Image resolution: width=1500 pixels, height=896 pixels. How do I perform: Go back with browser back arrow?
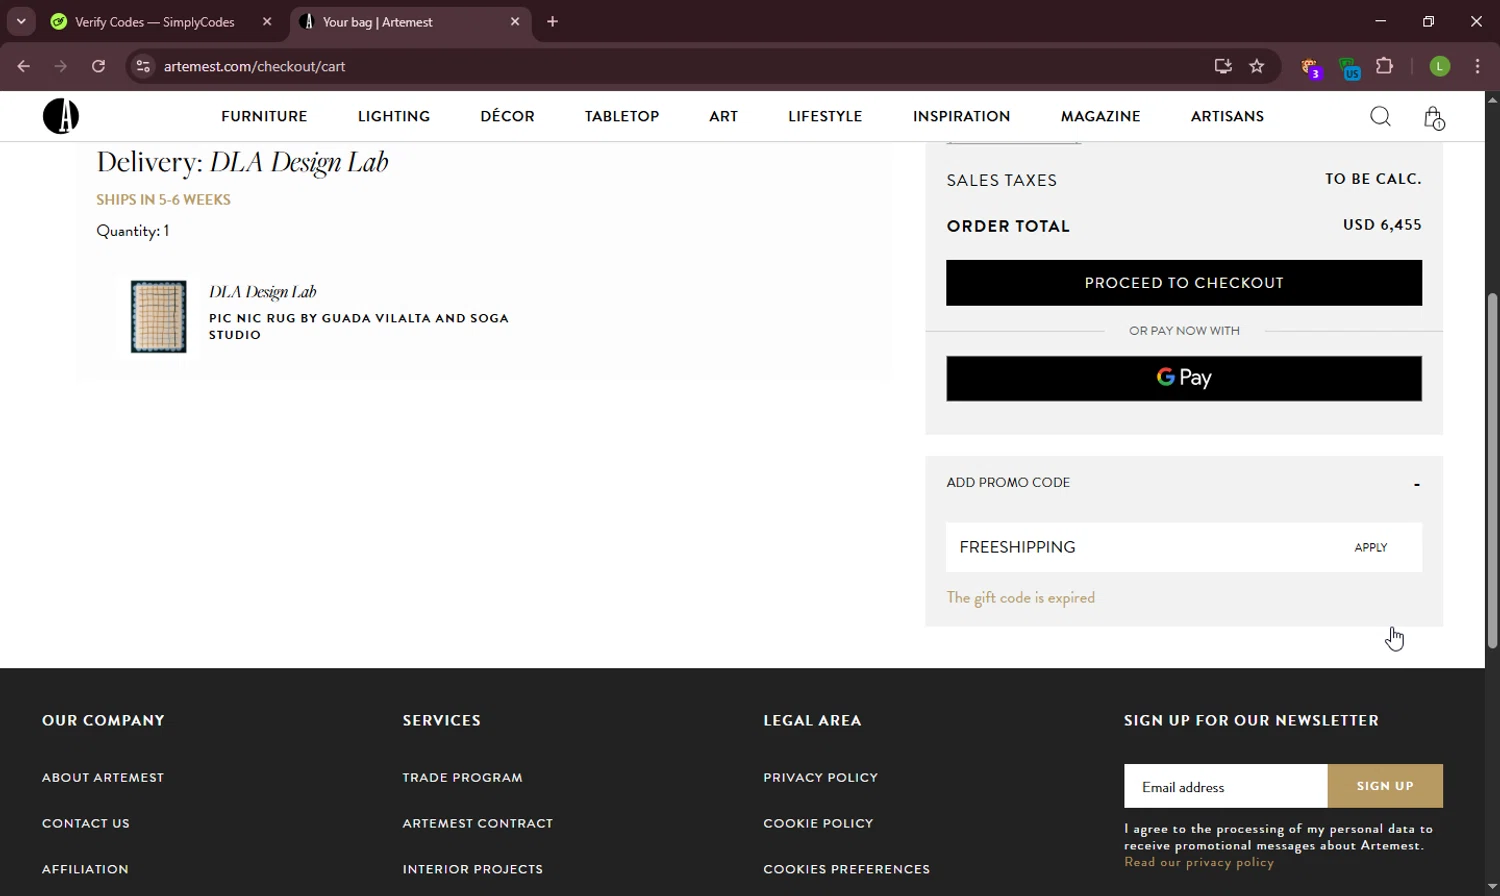coord(24,66)
